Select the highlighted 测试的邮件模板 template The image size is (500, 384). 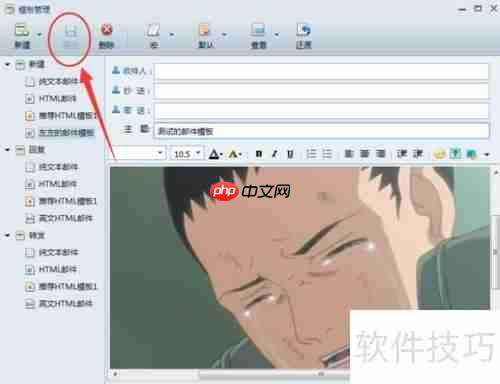[x=66, y=132]
